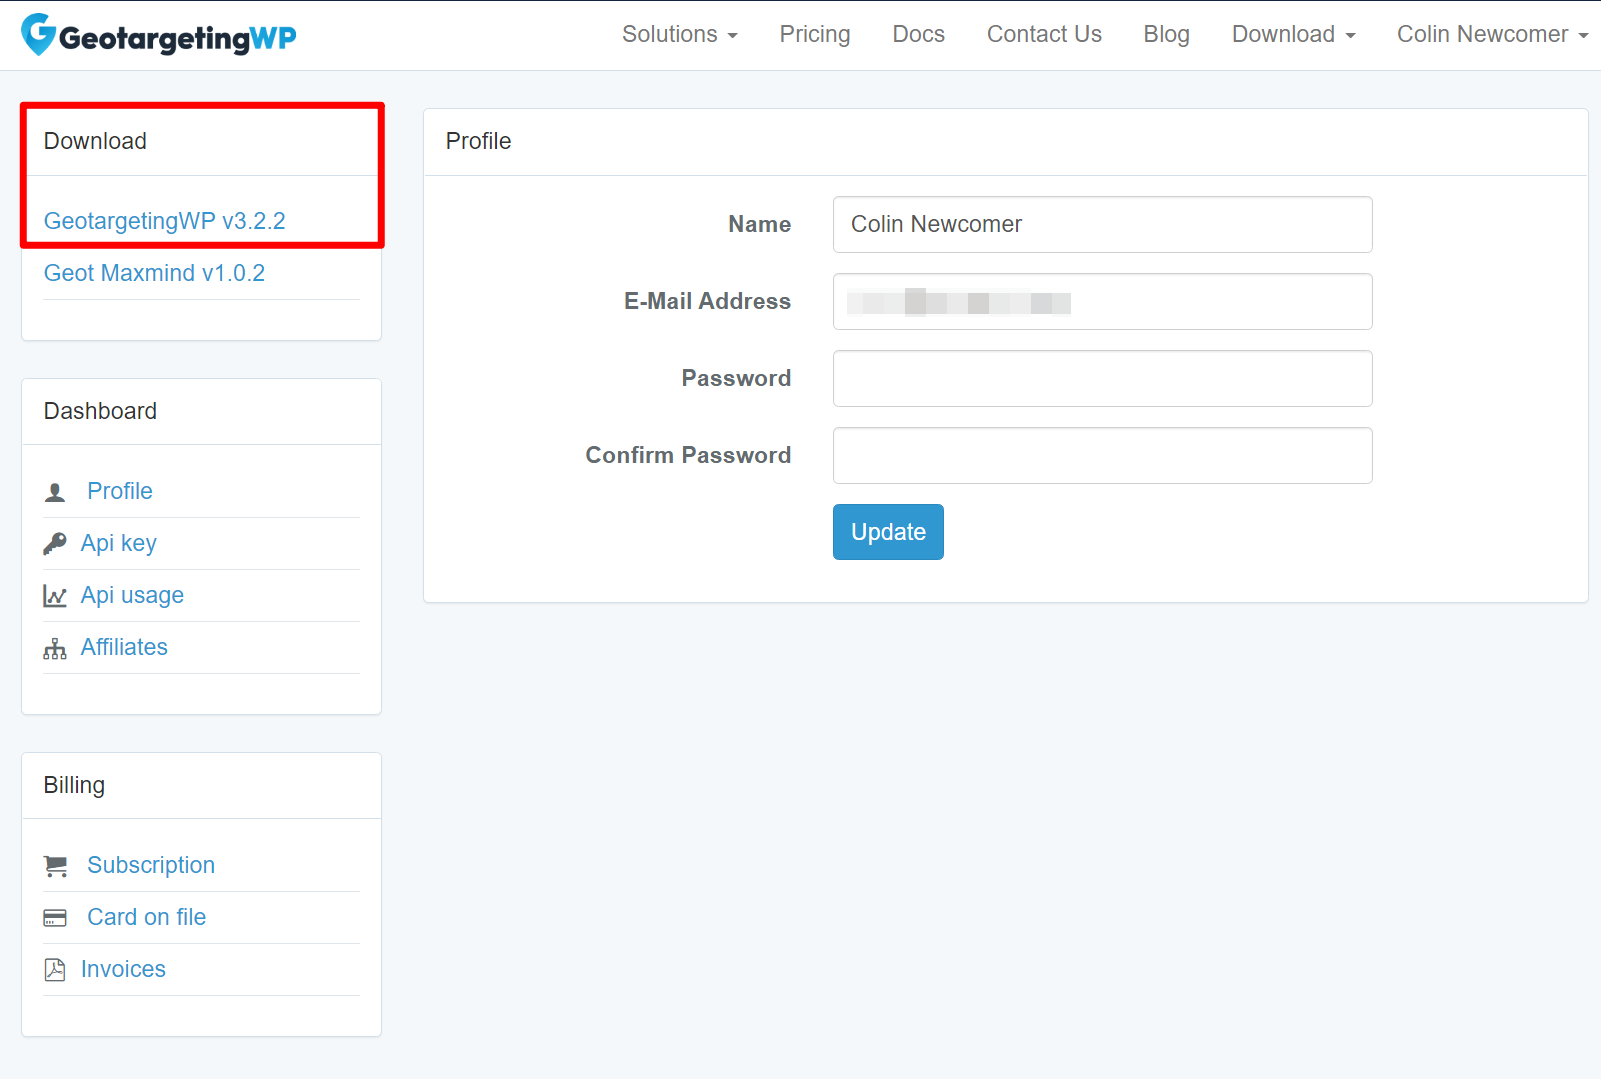Click the Download panel heading
Image resolution: width=1601 pixels, height=1079 pixels.
96,141
